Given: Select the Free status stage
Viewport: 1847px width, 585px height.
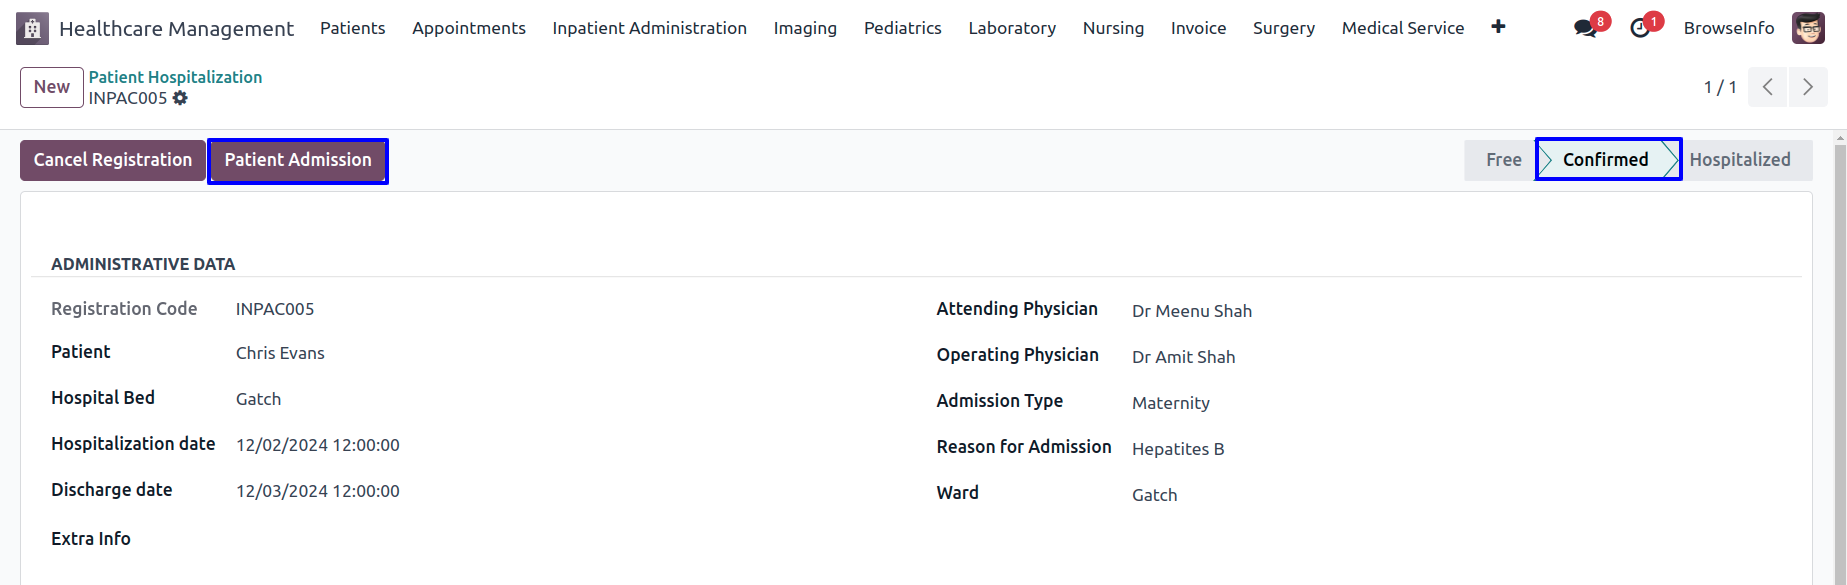Looking at the screenshot, I should click(1502, 160).
